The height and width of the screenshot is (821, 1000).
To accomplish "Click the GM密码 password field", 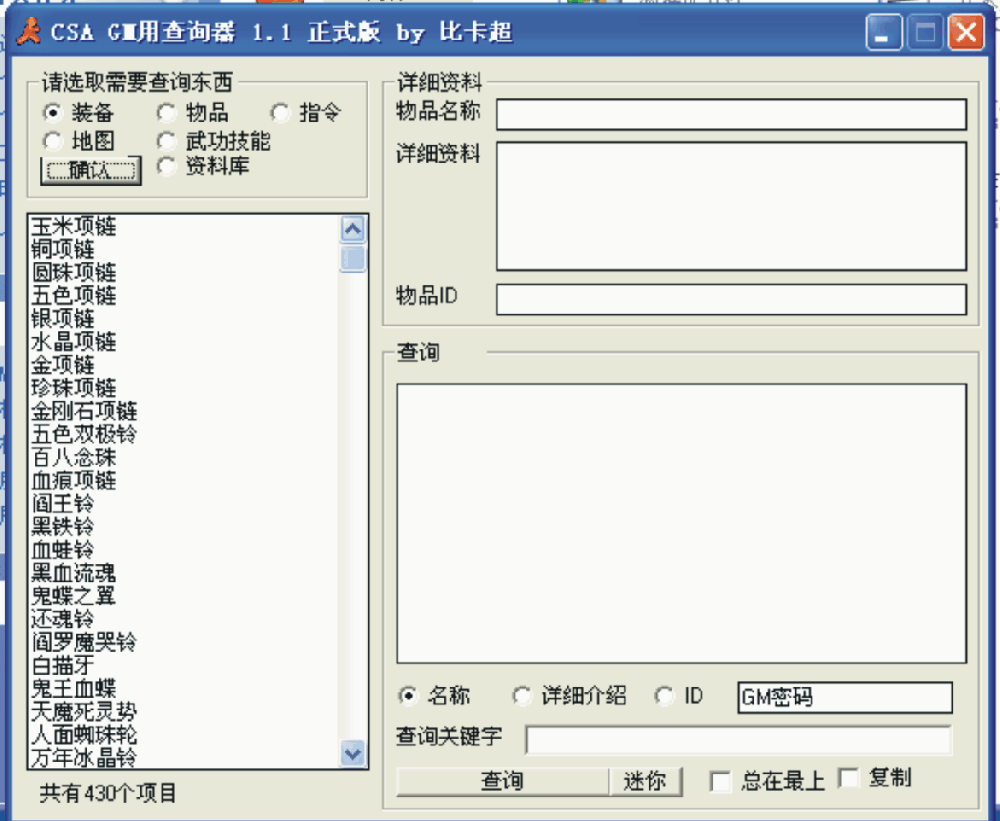I will coord(844,697).
